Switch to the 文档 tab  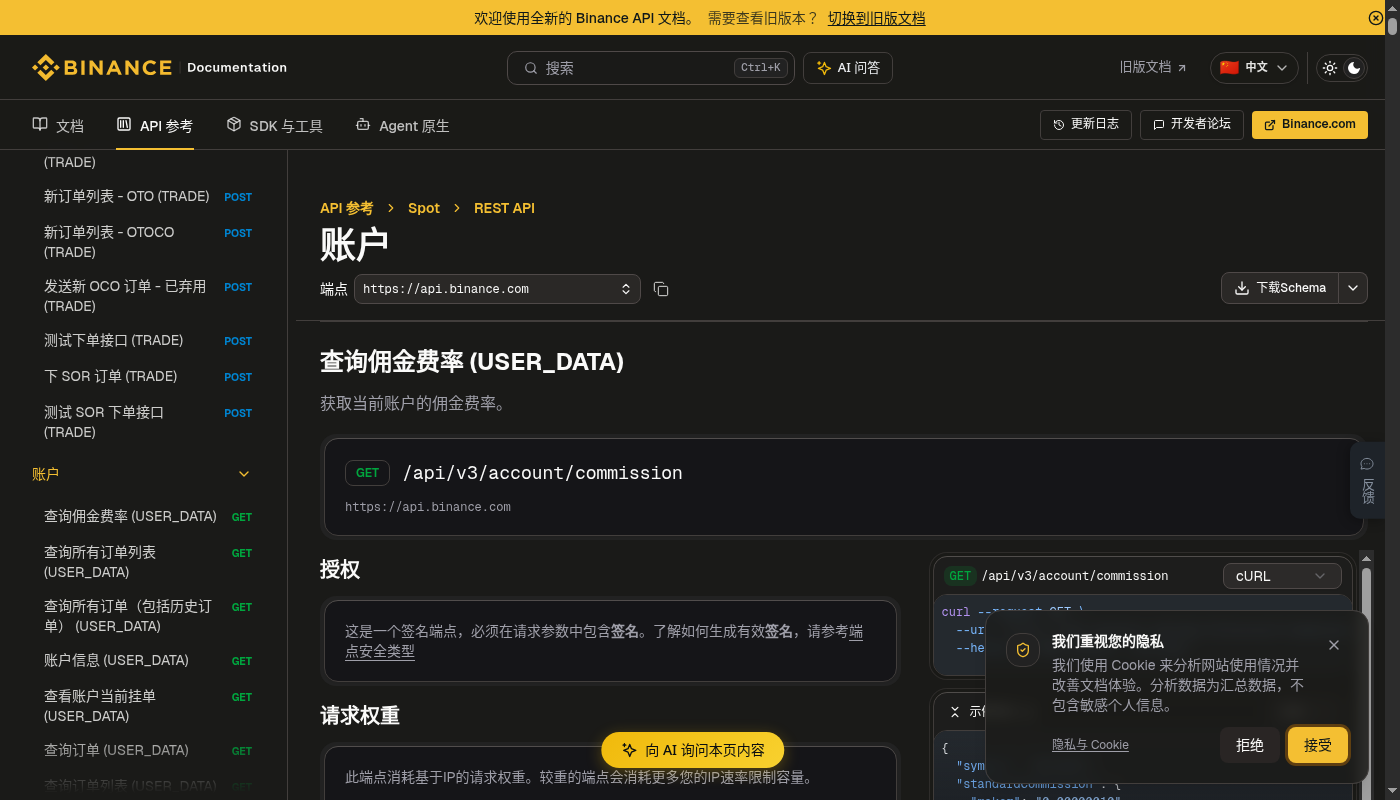coord(58,126)
